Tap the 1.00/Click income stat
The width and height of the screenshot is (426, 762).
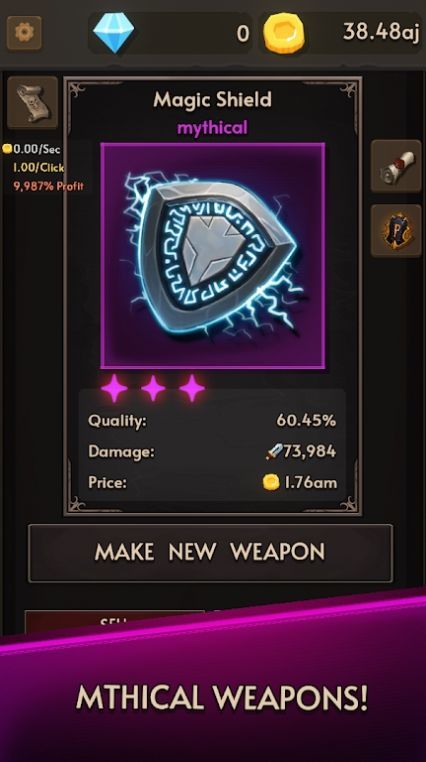tap(39, 168)
